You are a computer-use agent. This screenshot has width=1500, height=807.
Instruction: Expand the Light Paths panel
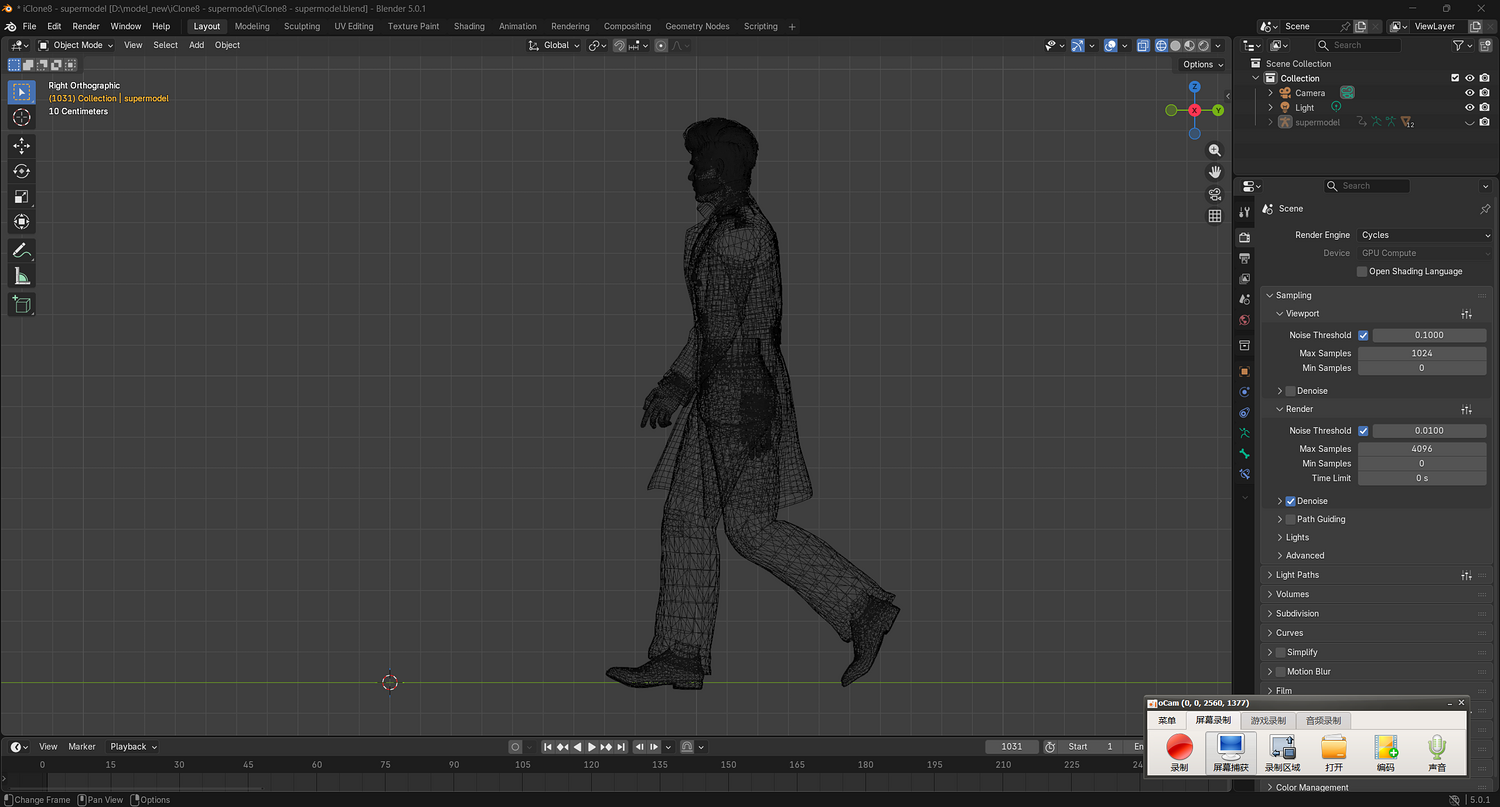point(1297,575)
